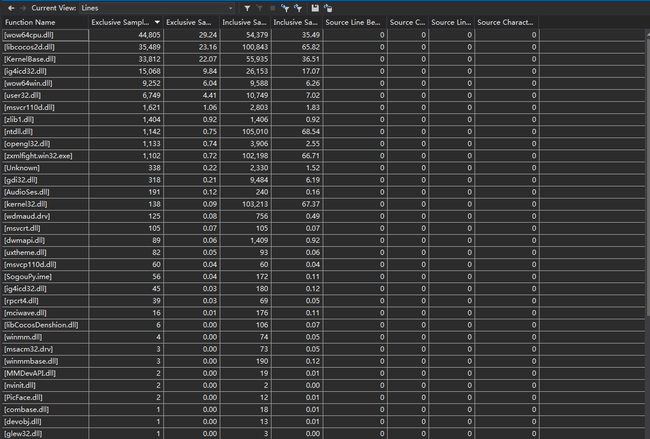The width and height of the screenshot is (650, 439).
Task: Click the Save floppy disk icon
Action: click(315, 8)
